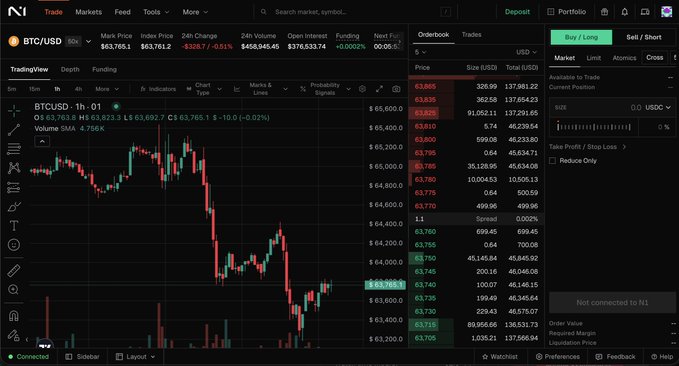Image resolution: width=679 pixels, height=366 pixels.
Task: Select the 15m timeframe
Action: point(34,89)
